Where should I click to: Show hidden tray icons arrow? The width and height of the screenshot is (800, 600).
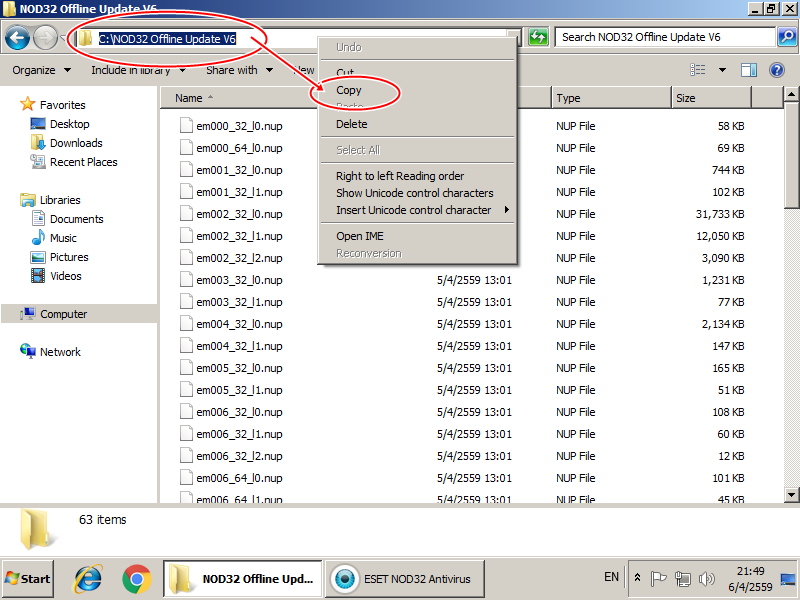click(637, 578)
